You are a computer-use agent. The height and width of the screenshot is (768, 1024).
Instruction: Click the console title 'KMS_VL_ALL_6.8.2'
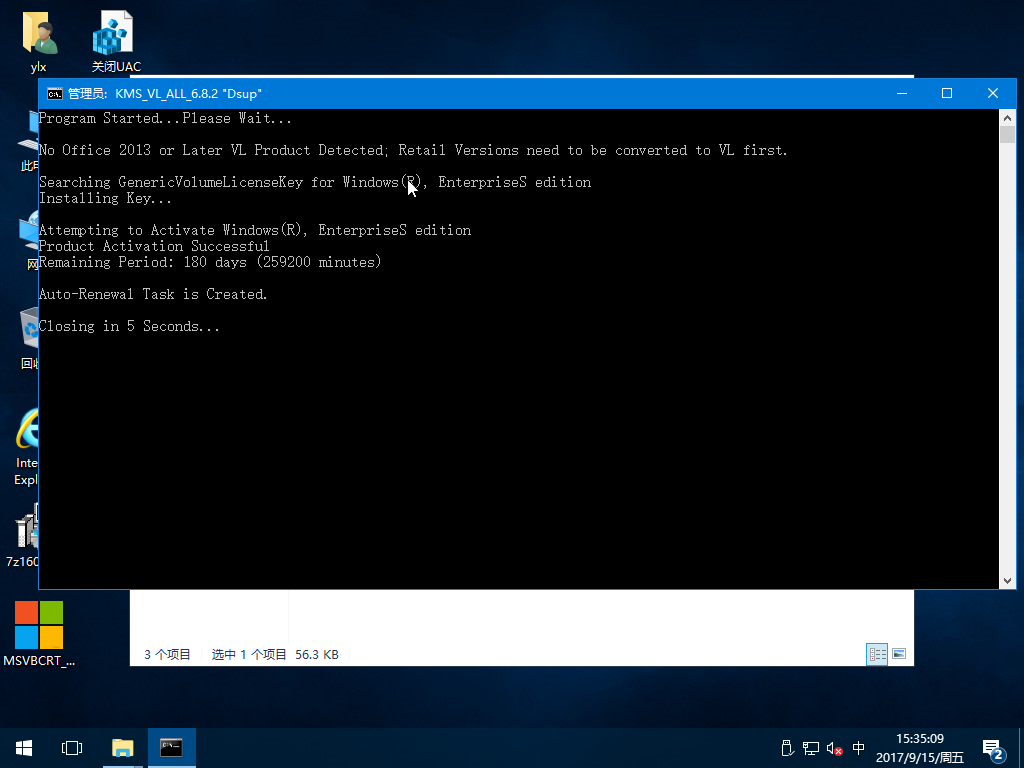pyautogui.click(x=167, y=93)
